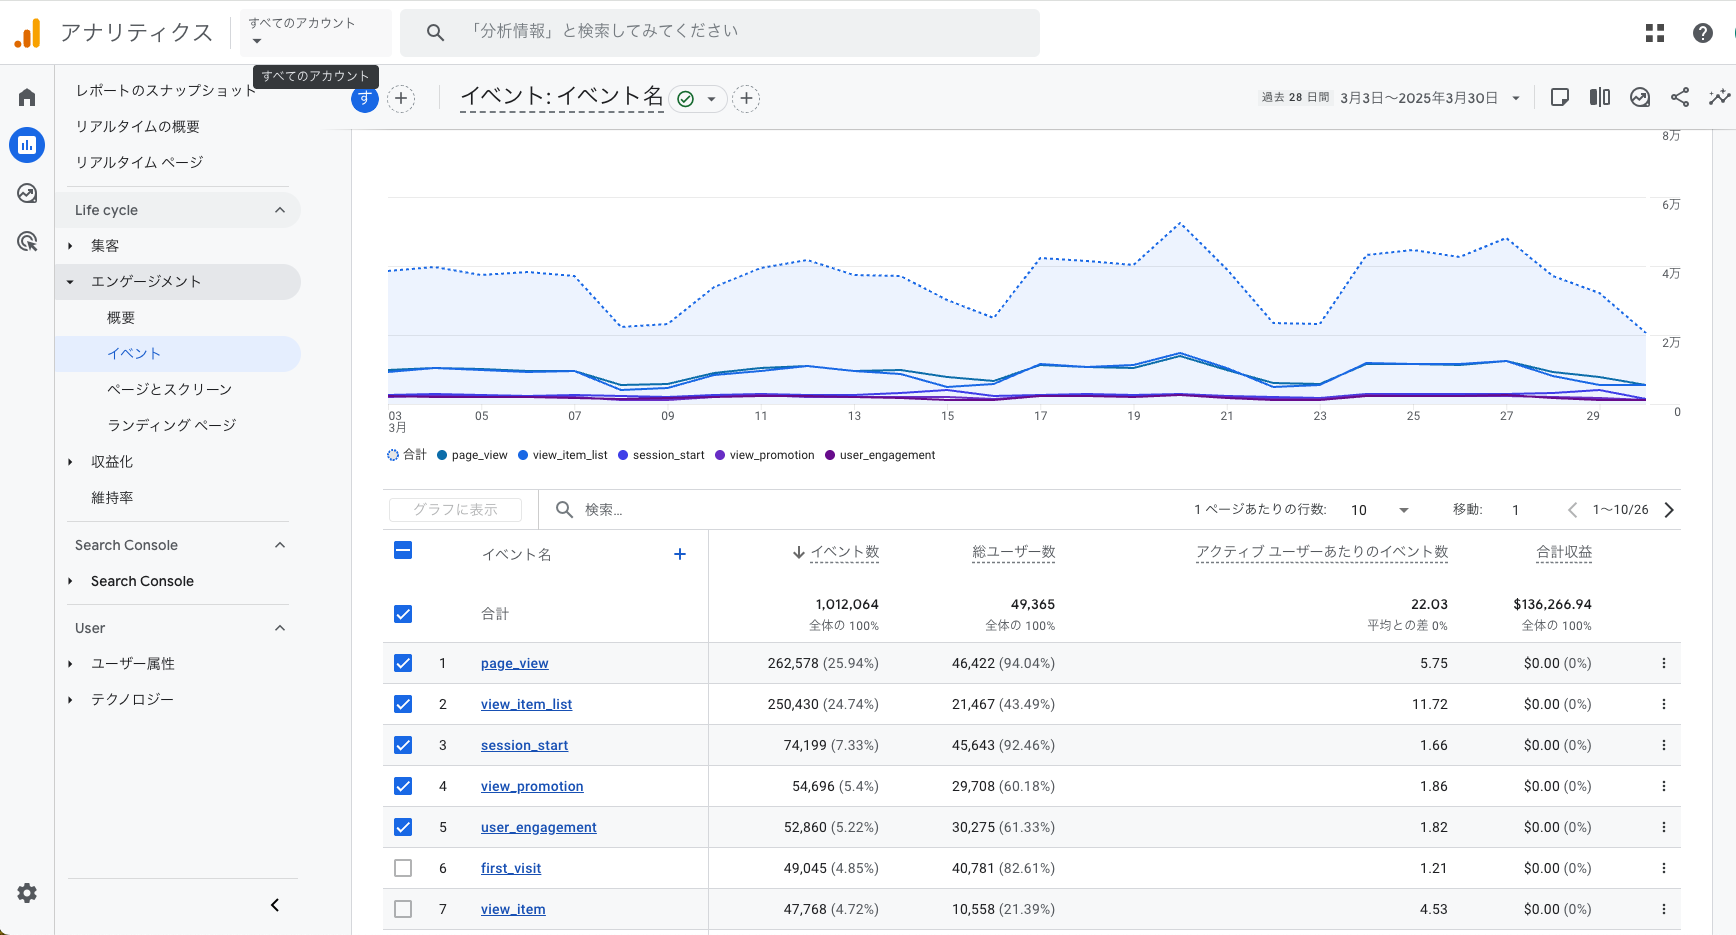Open the page_view event link

pos(514,663)
